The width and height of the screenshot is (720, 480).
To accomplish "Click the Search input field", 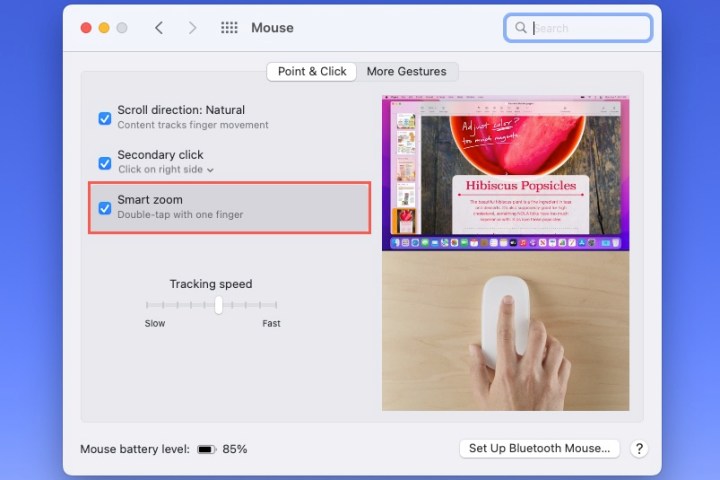I will (578, 28).
